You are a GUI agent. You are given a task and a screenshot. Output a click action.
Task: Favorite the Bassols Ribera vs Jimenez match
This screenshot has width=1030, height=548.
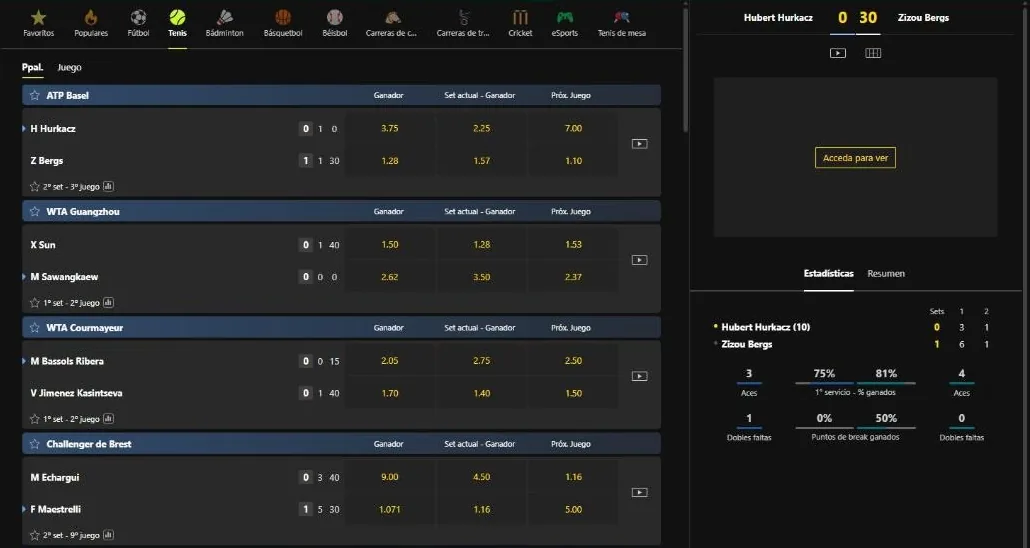tap(35, 419)
